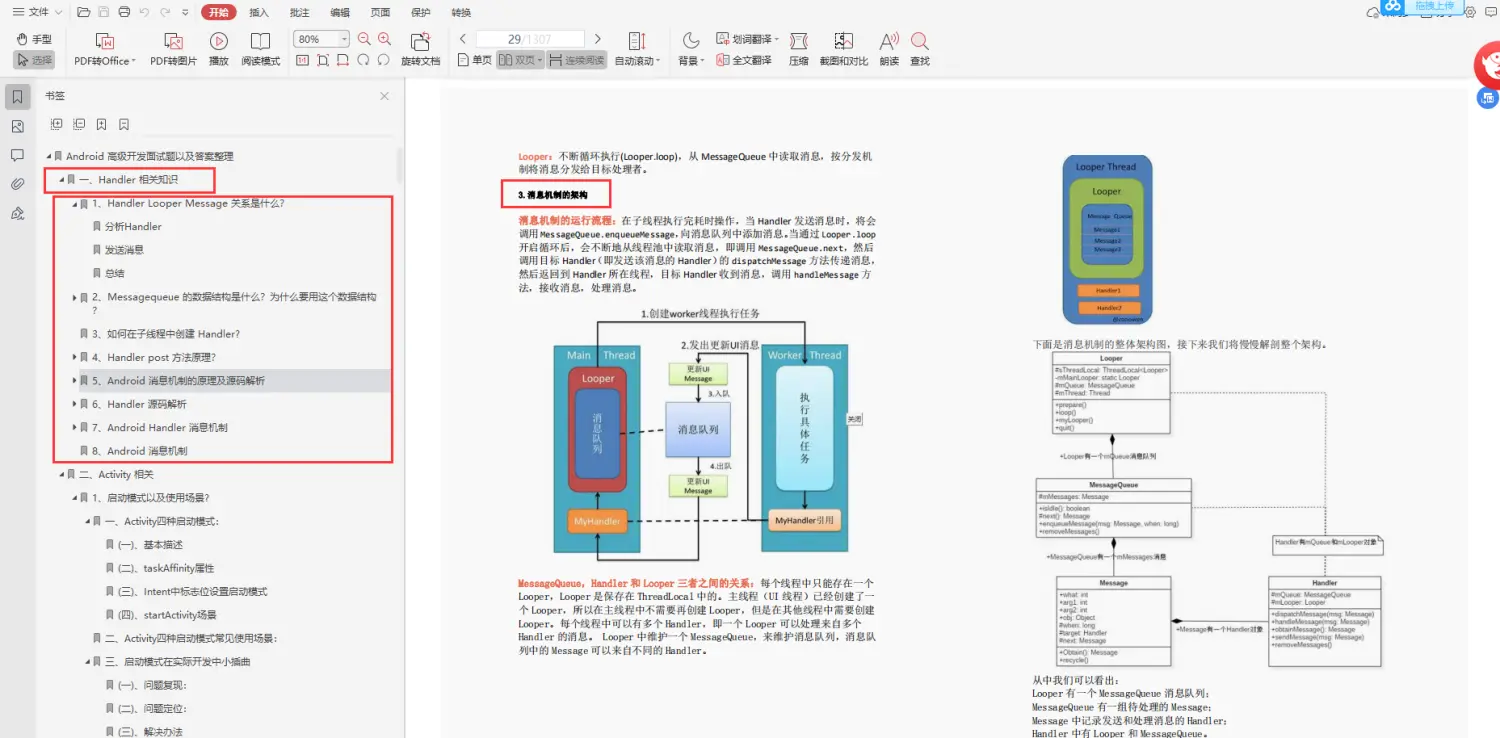This screenshot has height=738, width=1500.
Task: Open the comments panel in left sidebar
Action: (17, 155)
